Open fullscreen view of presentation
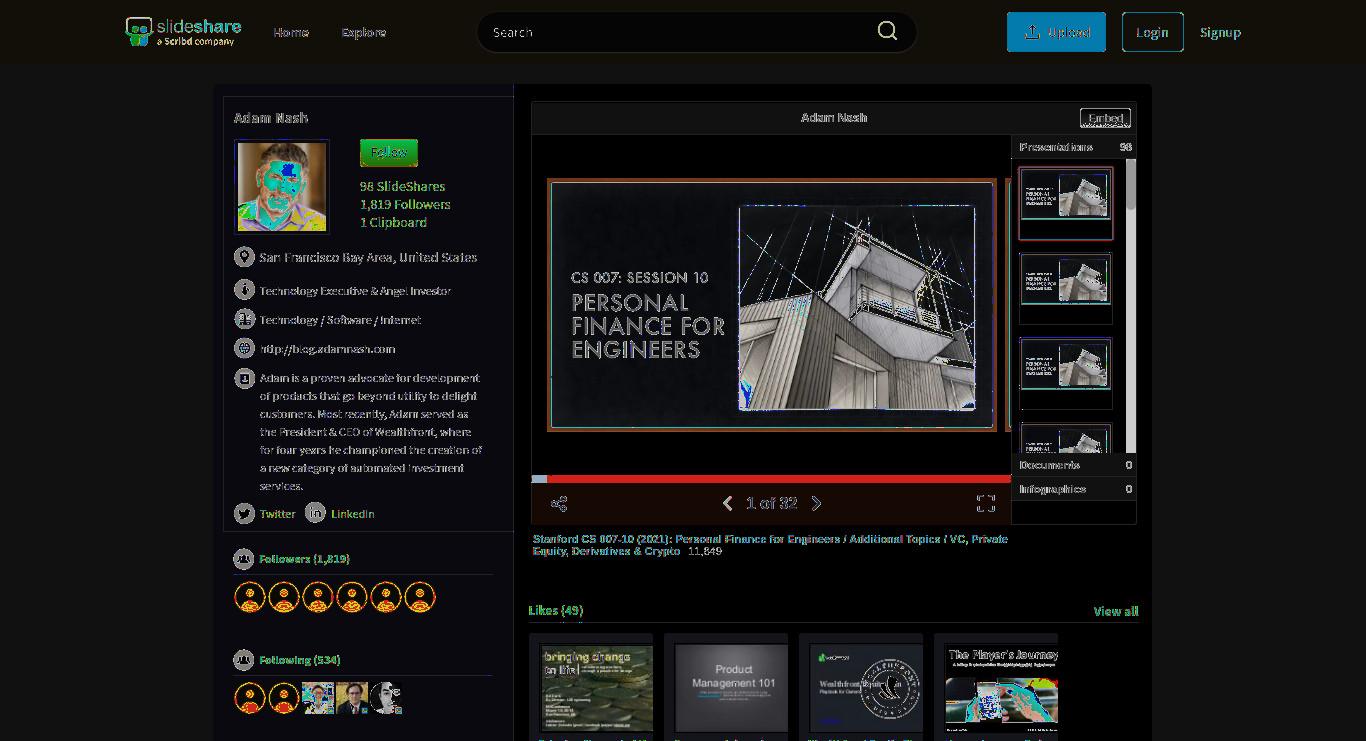The image size is (1366, 741). (985, 503)
